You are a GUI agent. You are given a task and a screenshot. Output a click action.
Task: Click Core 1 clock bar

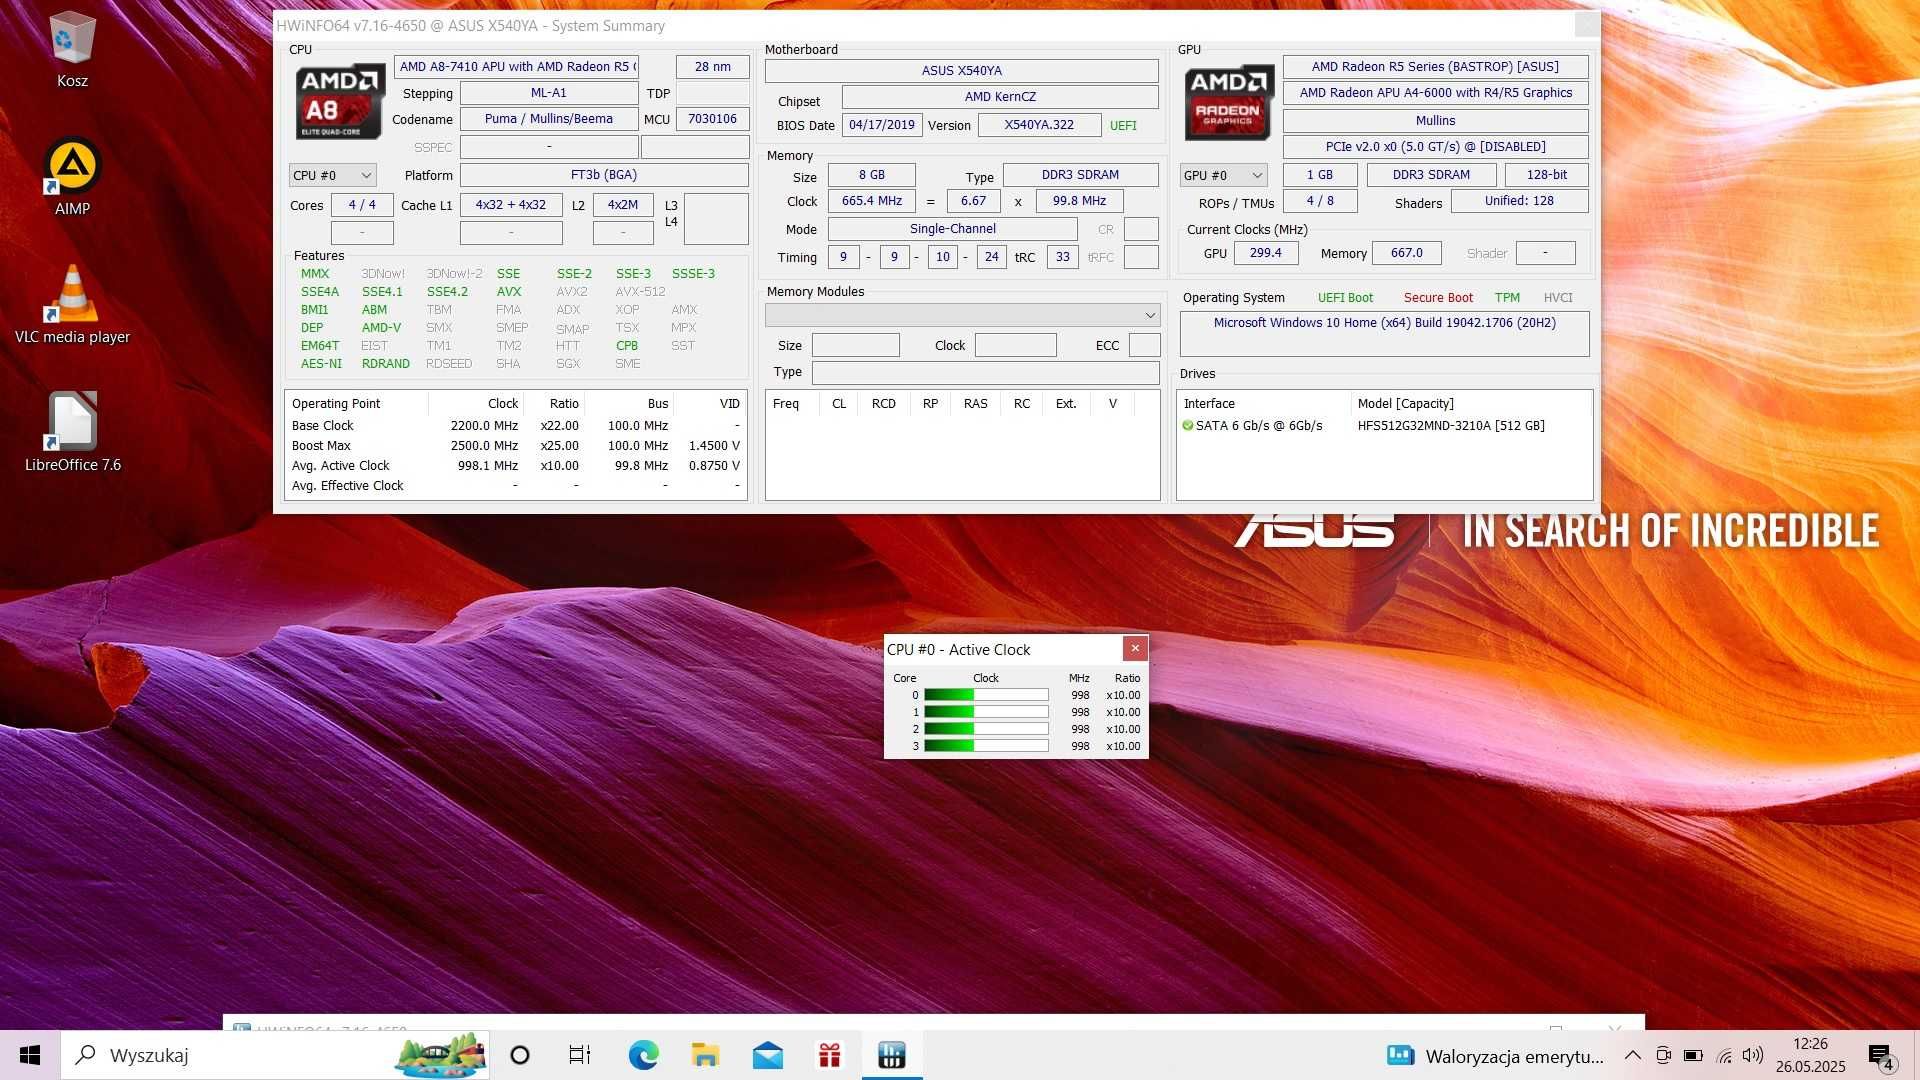tap(986, 712)
